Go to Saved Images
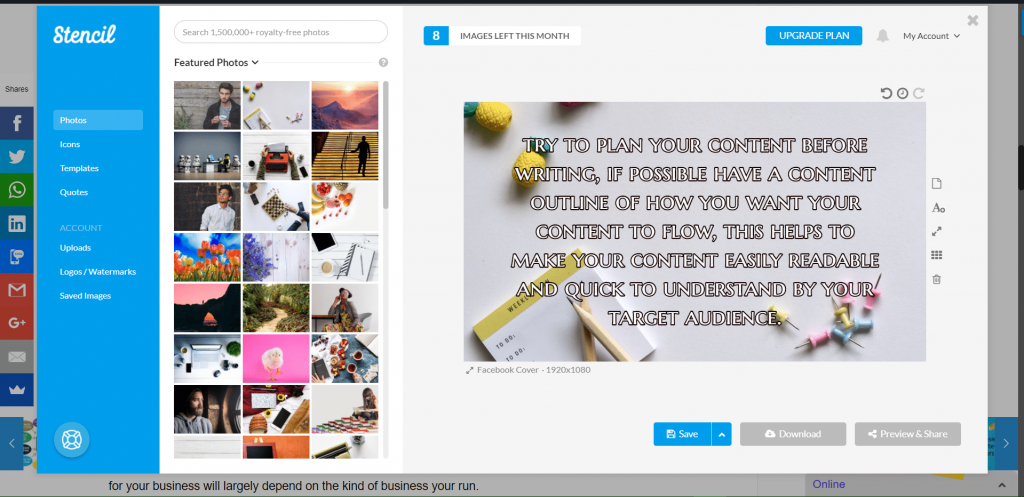The width and height of the screenshot is (1024, 497). pos(85,296)
